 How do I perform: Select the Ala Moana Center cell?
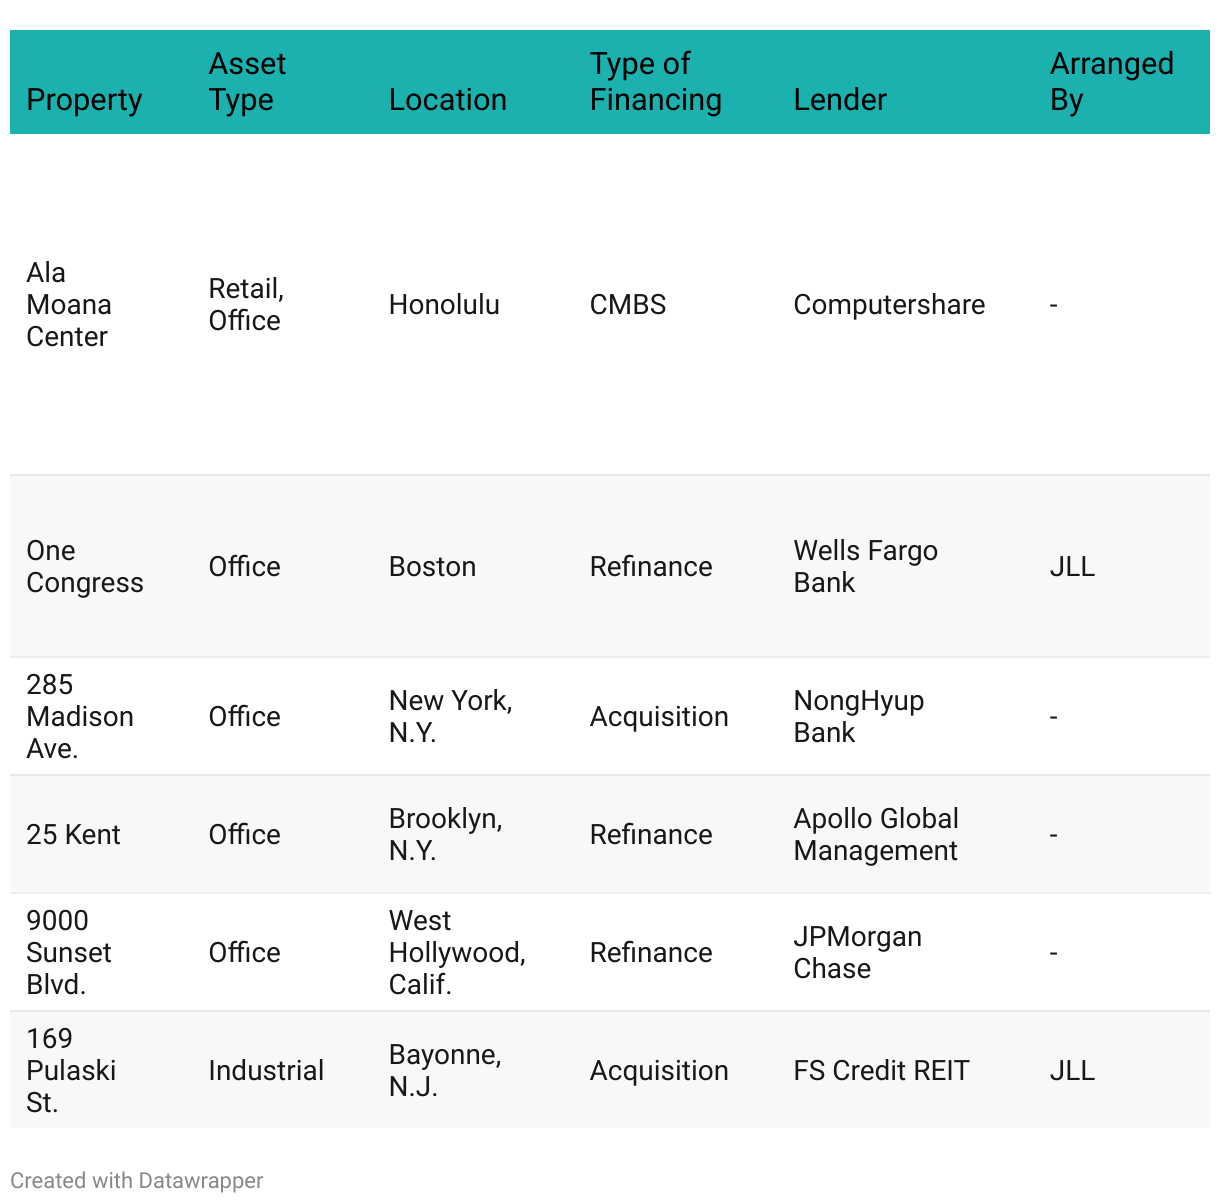click(68, 305)
